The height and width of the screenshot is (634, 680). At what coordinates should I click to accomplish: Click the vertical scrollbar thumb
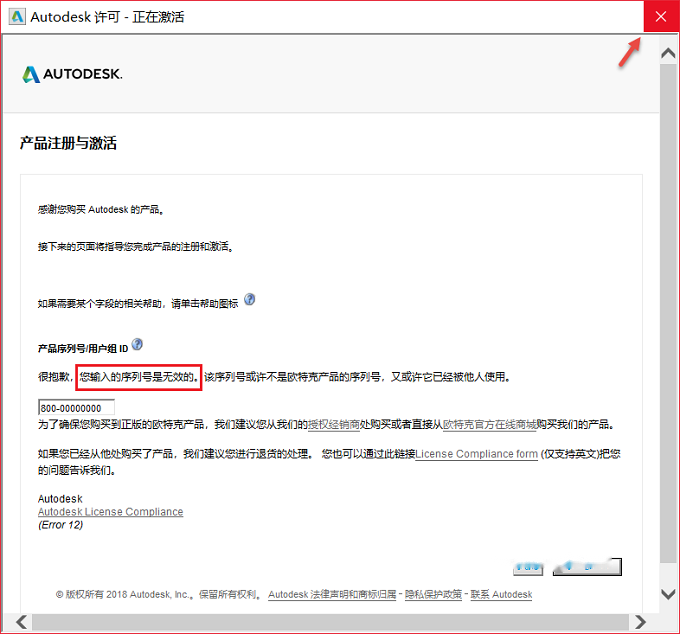click(668, 313)
